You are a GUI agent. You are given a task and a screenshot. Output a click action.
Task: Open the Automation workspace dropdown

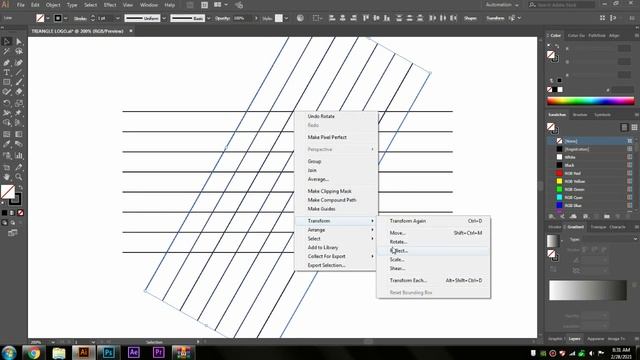click(x=502, y=5)
